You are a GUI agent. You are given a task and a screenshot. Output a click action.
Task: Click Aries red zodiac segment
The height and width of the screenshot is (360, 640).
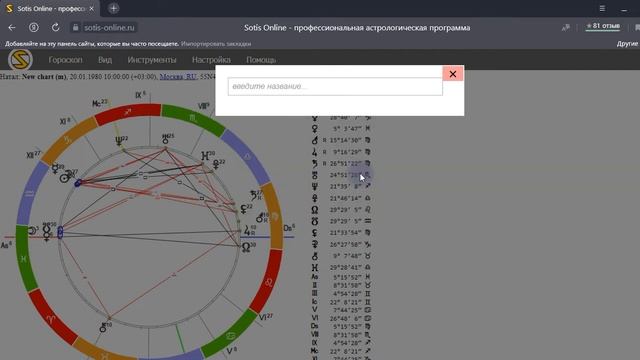[51, 319]
